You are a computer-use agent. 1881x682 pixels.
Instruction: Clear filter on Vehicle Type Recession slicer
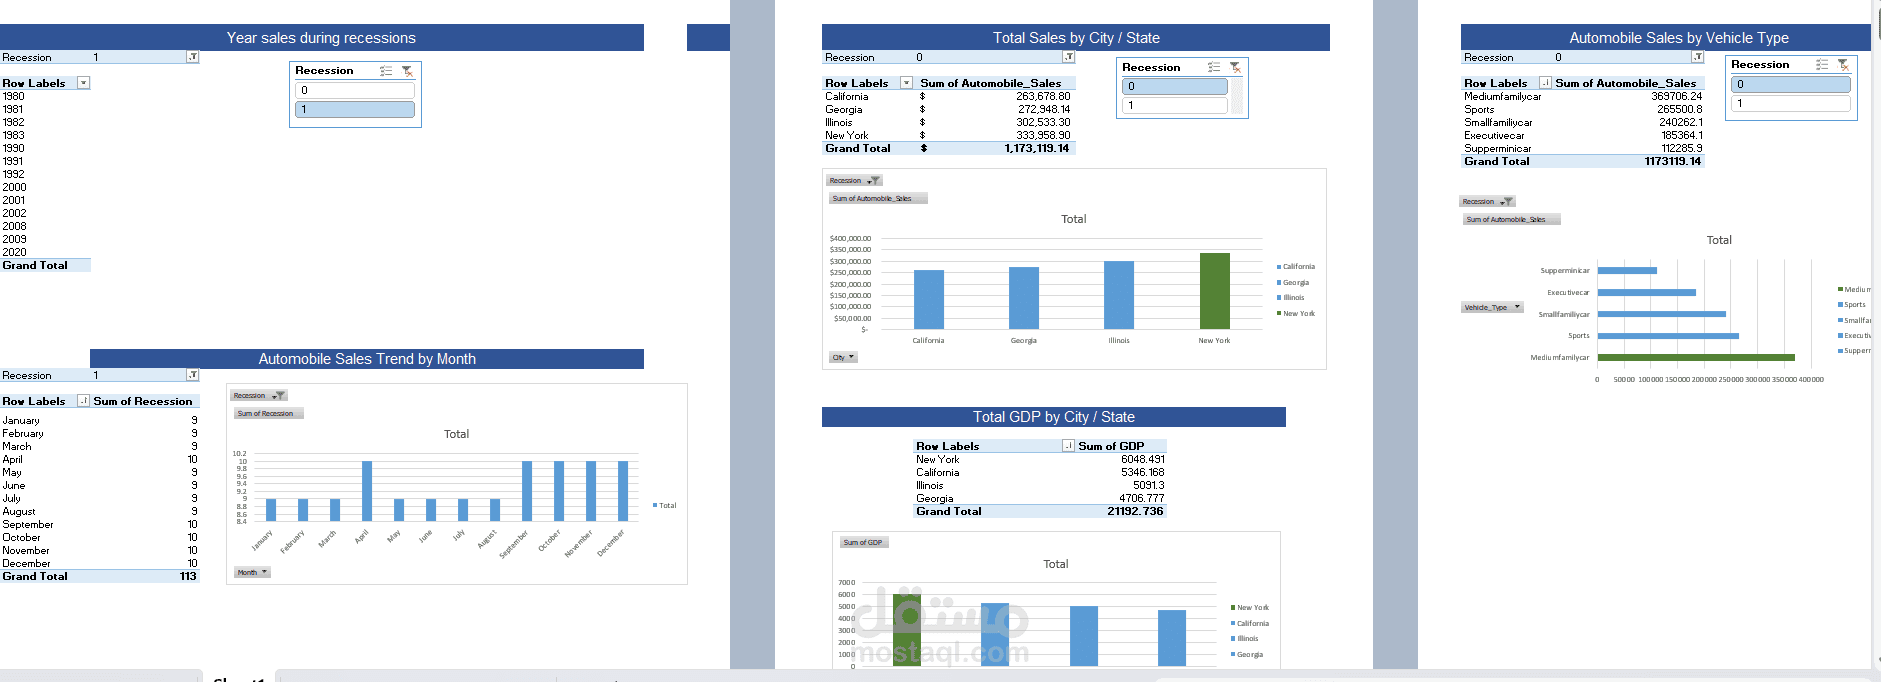[1843, 64]
